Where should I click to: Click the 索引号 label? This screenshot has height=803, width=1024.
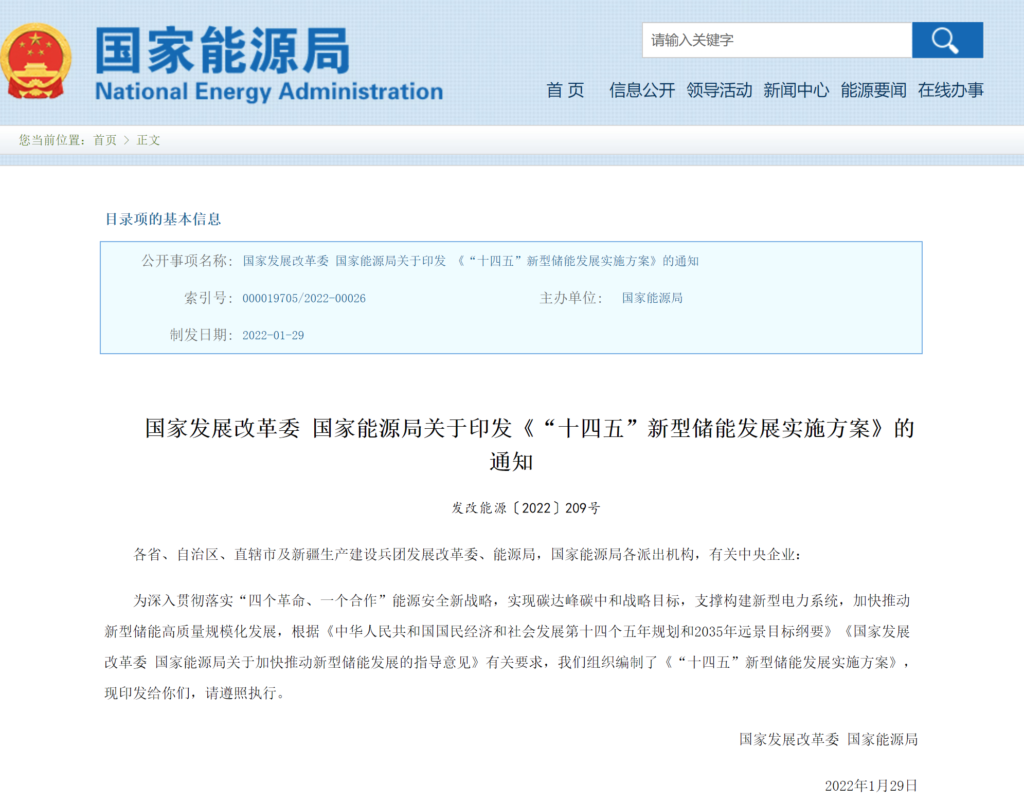coord(209,298)
